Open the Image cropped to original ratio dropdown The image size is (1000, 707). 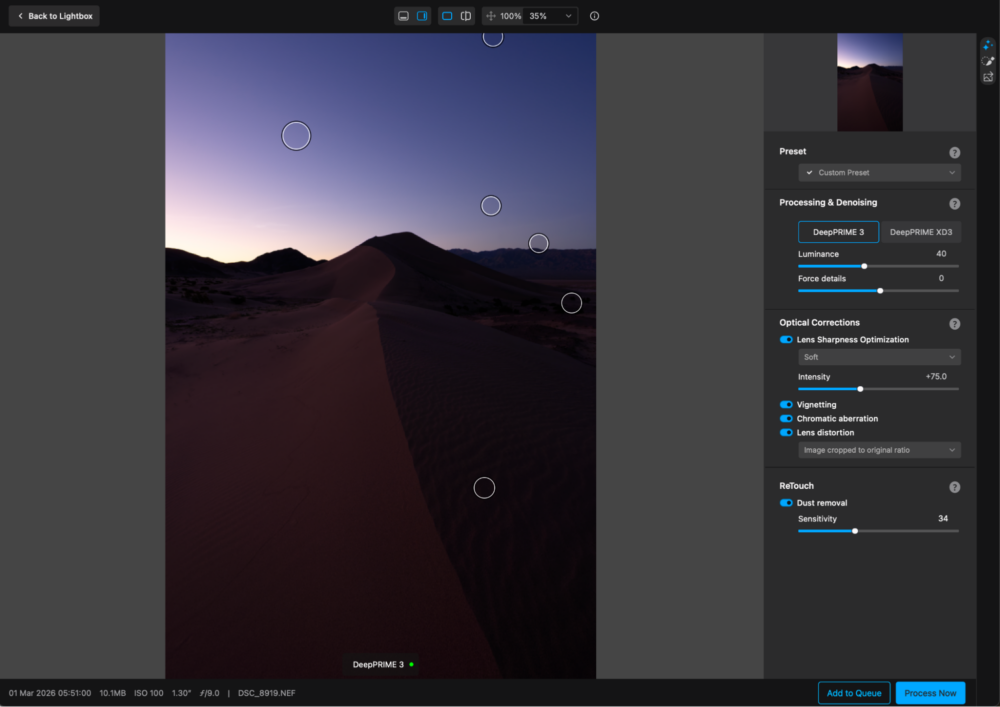tap(879, 450)
